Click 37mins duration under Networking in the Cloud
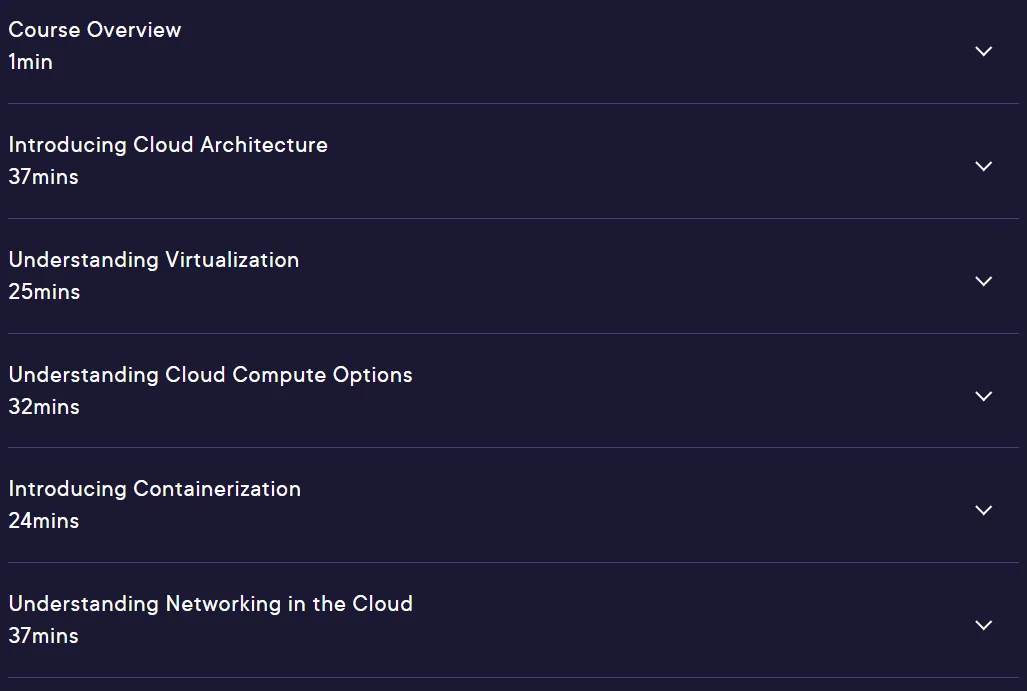Screen dimensions: 1027x691 click(43, 636)
